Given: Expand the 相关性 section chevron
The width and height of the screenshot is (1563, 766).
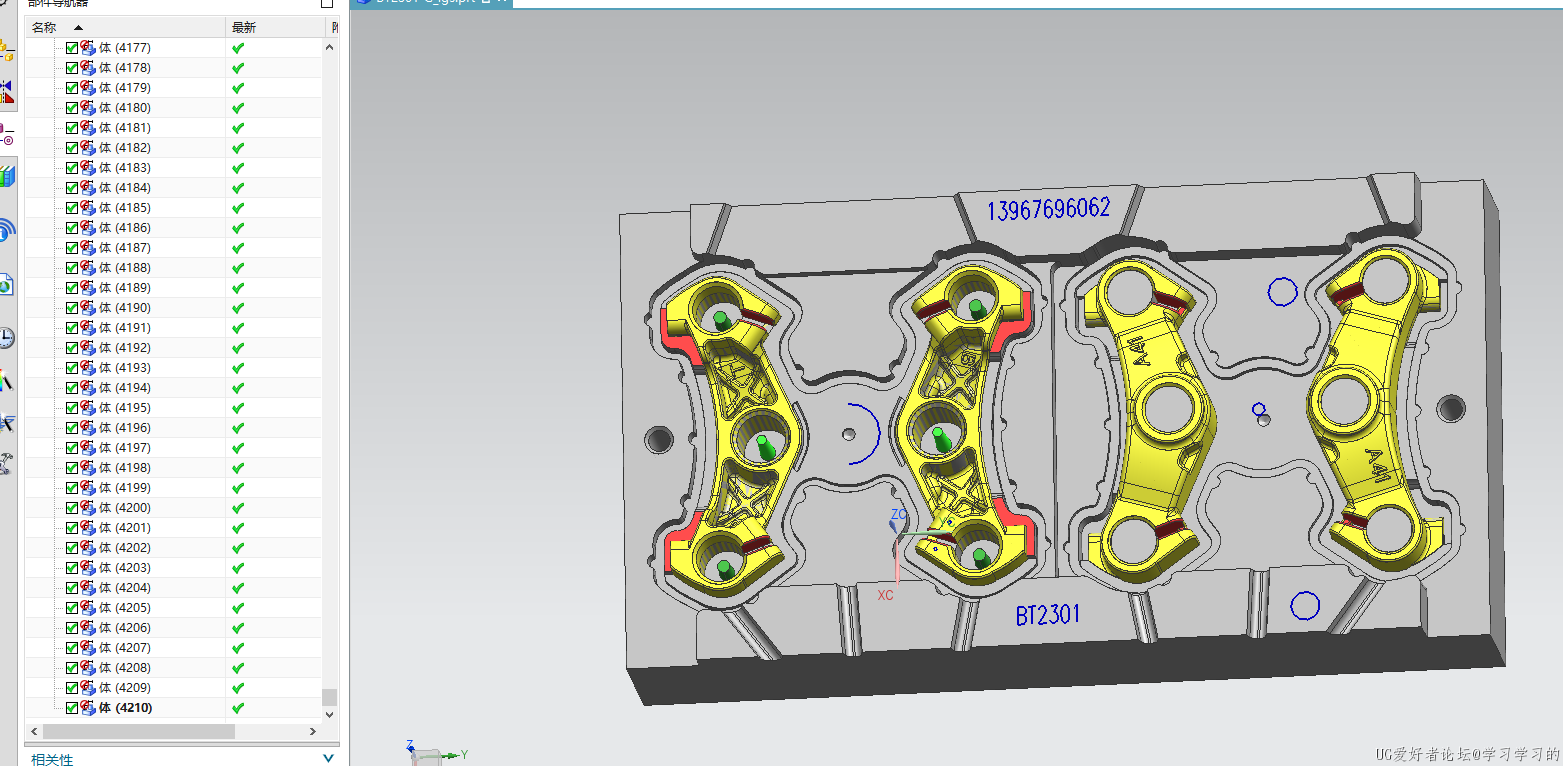Looking at the screenshot, I should point(328,759).
